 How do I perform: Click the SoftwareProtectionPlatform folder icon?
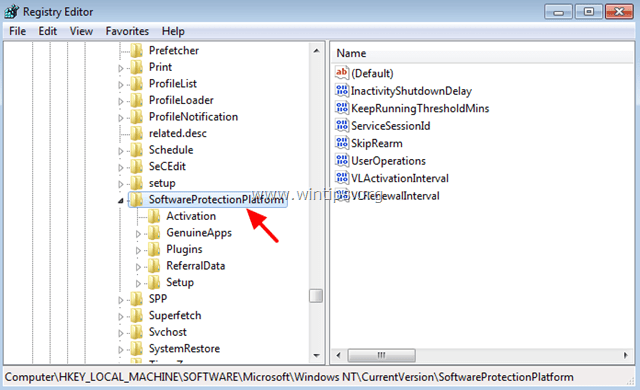137,199
